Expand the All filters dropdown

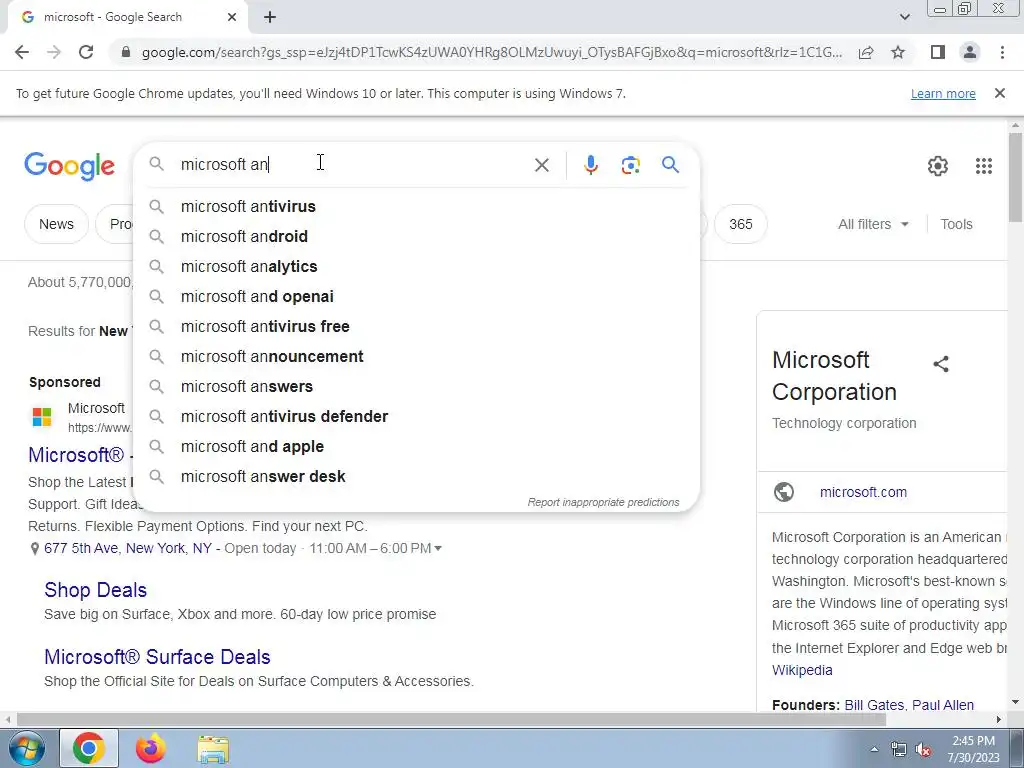pyautogui.click(x=873, y=224)
